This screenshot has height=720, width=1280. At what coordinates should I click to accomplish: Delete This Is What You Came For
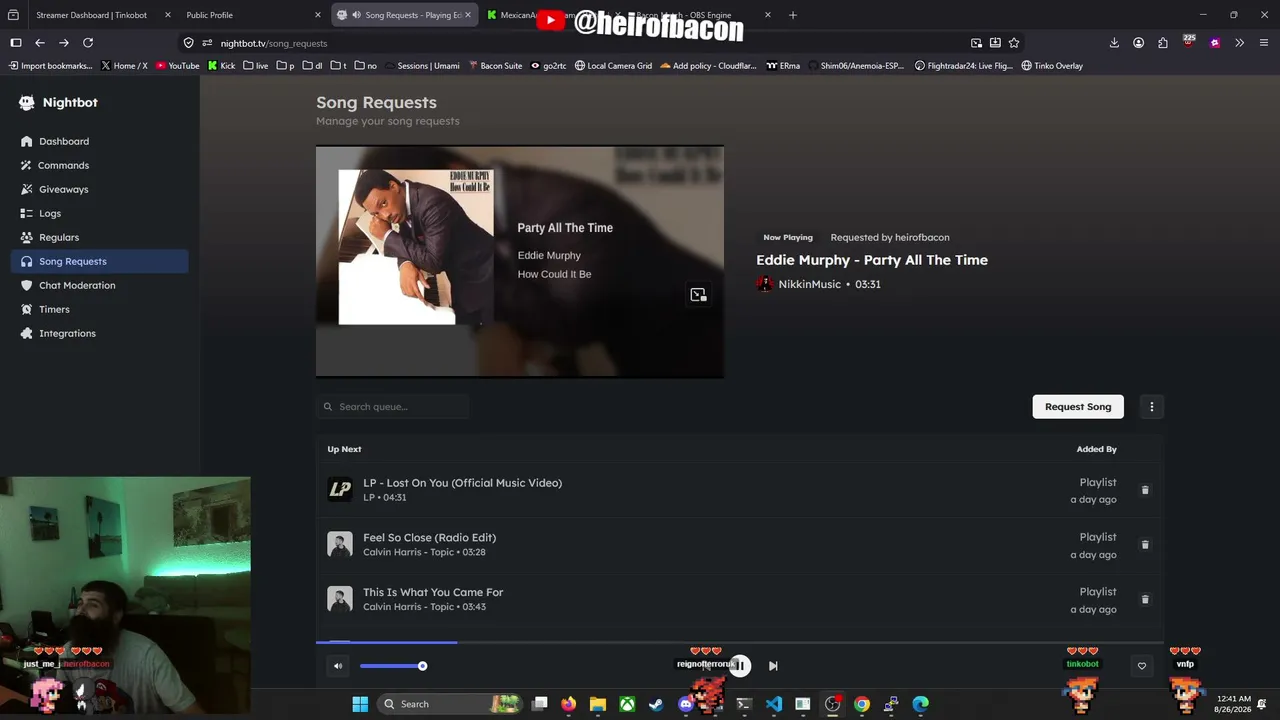1145,600
